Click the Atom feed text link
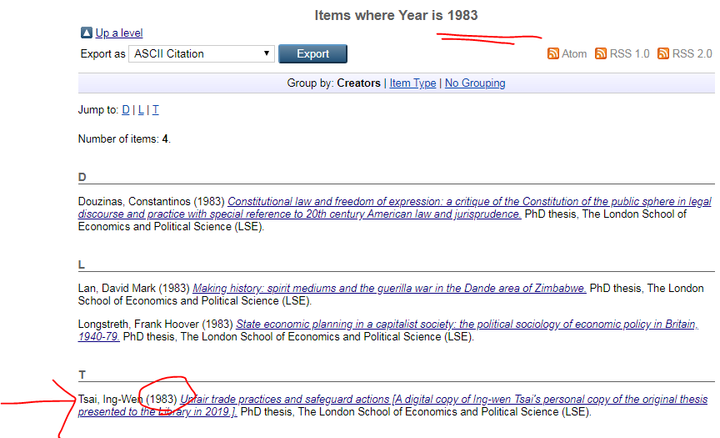Screen dimensions: 720x438 [574, 54]
